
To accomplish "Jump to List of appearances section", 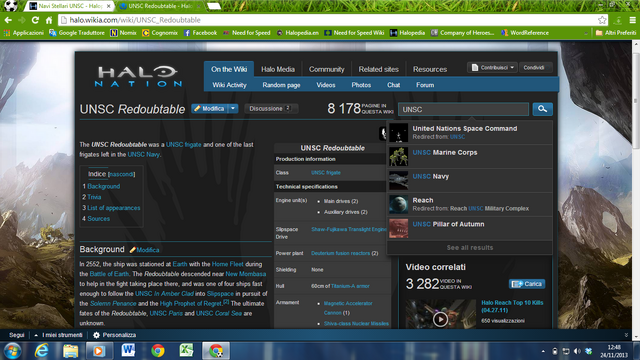I will 113,208.
